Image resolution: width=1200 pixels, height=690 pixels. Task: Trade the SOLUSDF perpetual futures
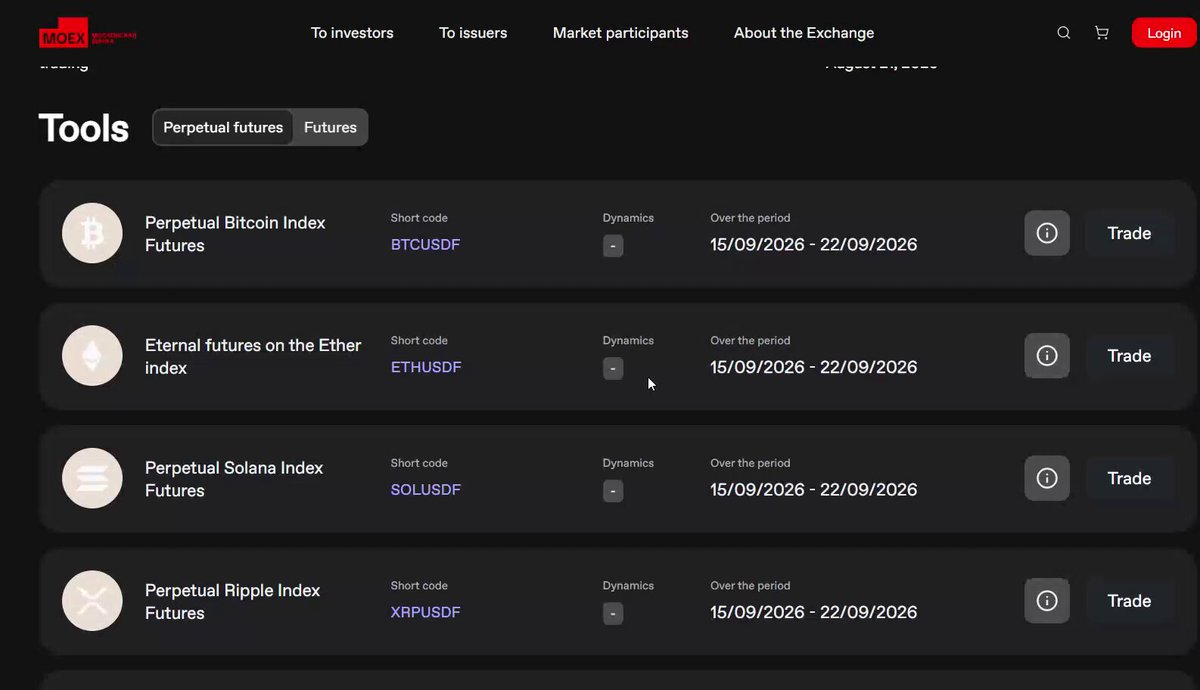(1129, 478)
